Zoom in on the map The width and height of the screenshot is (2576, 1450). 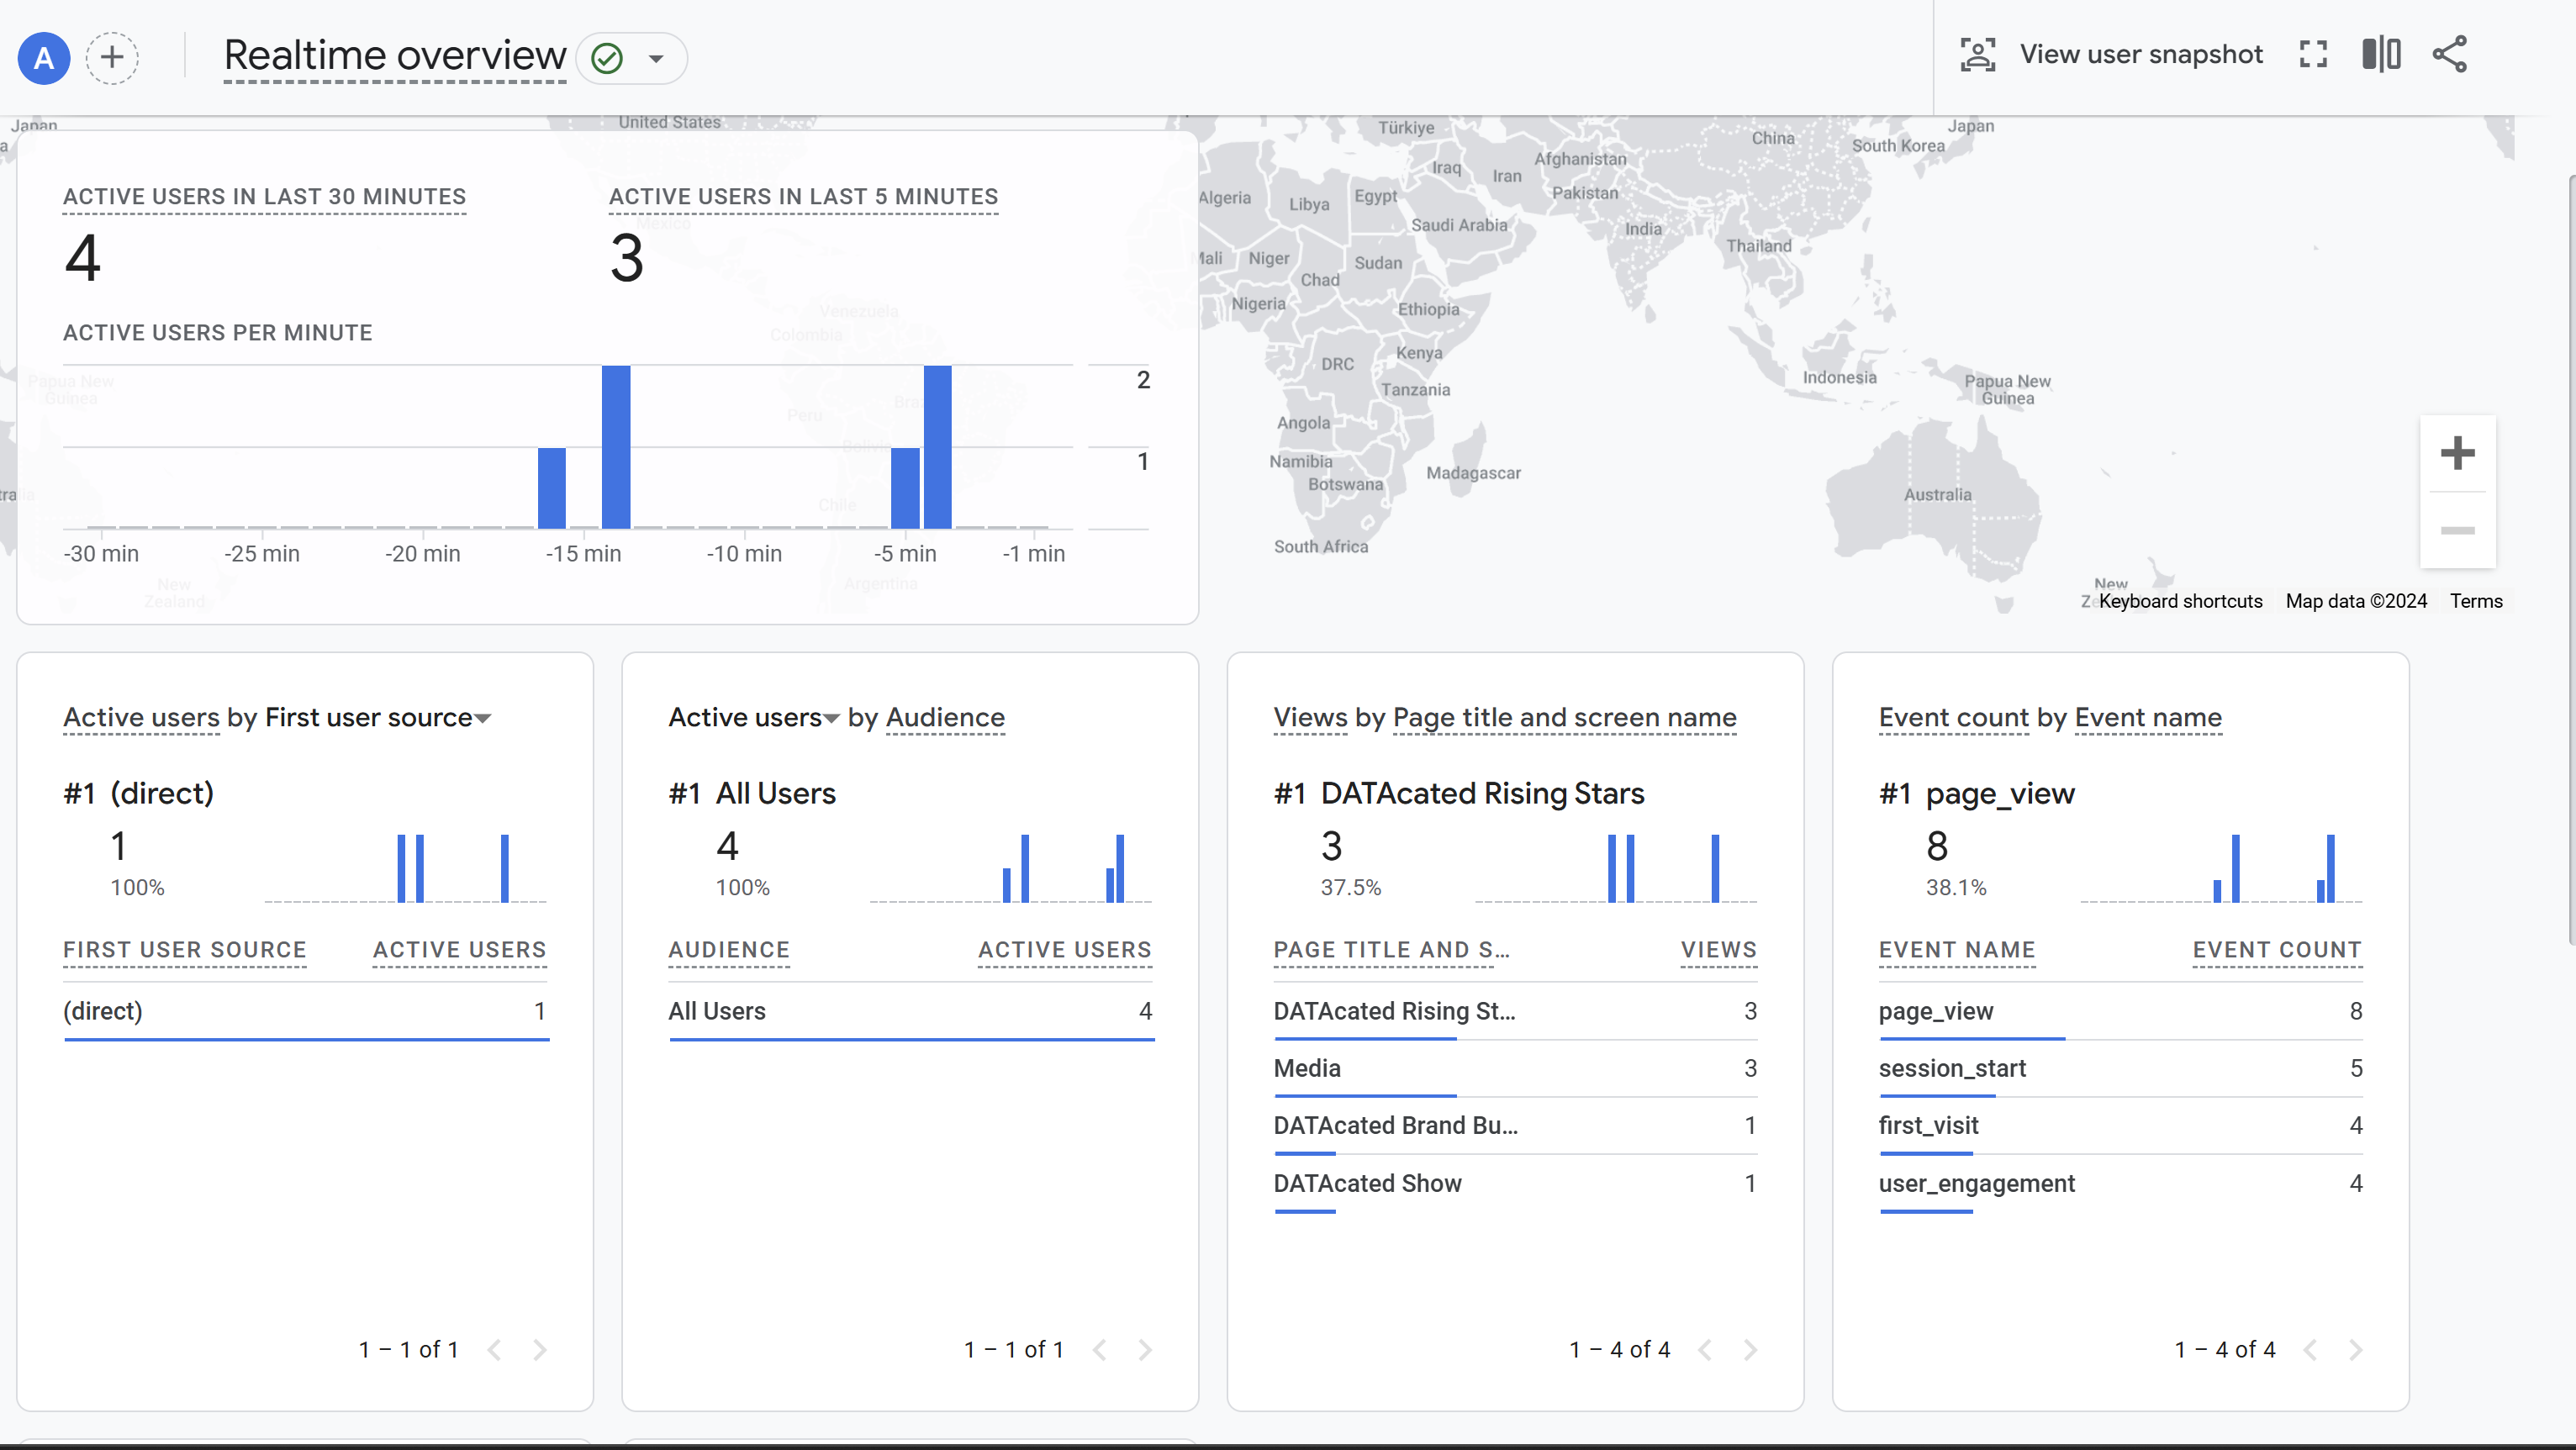click(2457, 453)
